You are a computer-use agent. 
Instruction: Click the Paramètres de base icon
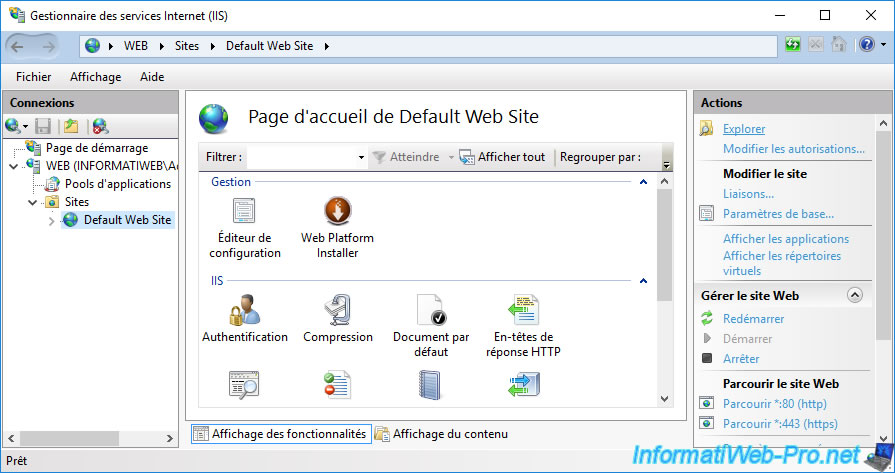[x=707, y=214]
